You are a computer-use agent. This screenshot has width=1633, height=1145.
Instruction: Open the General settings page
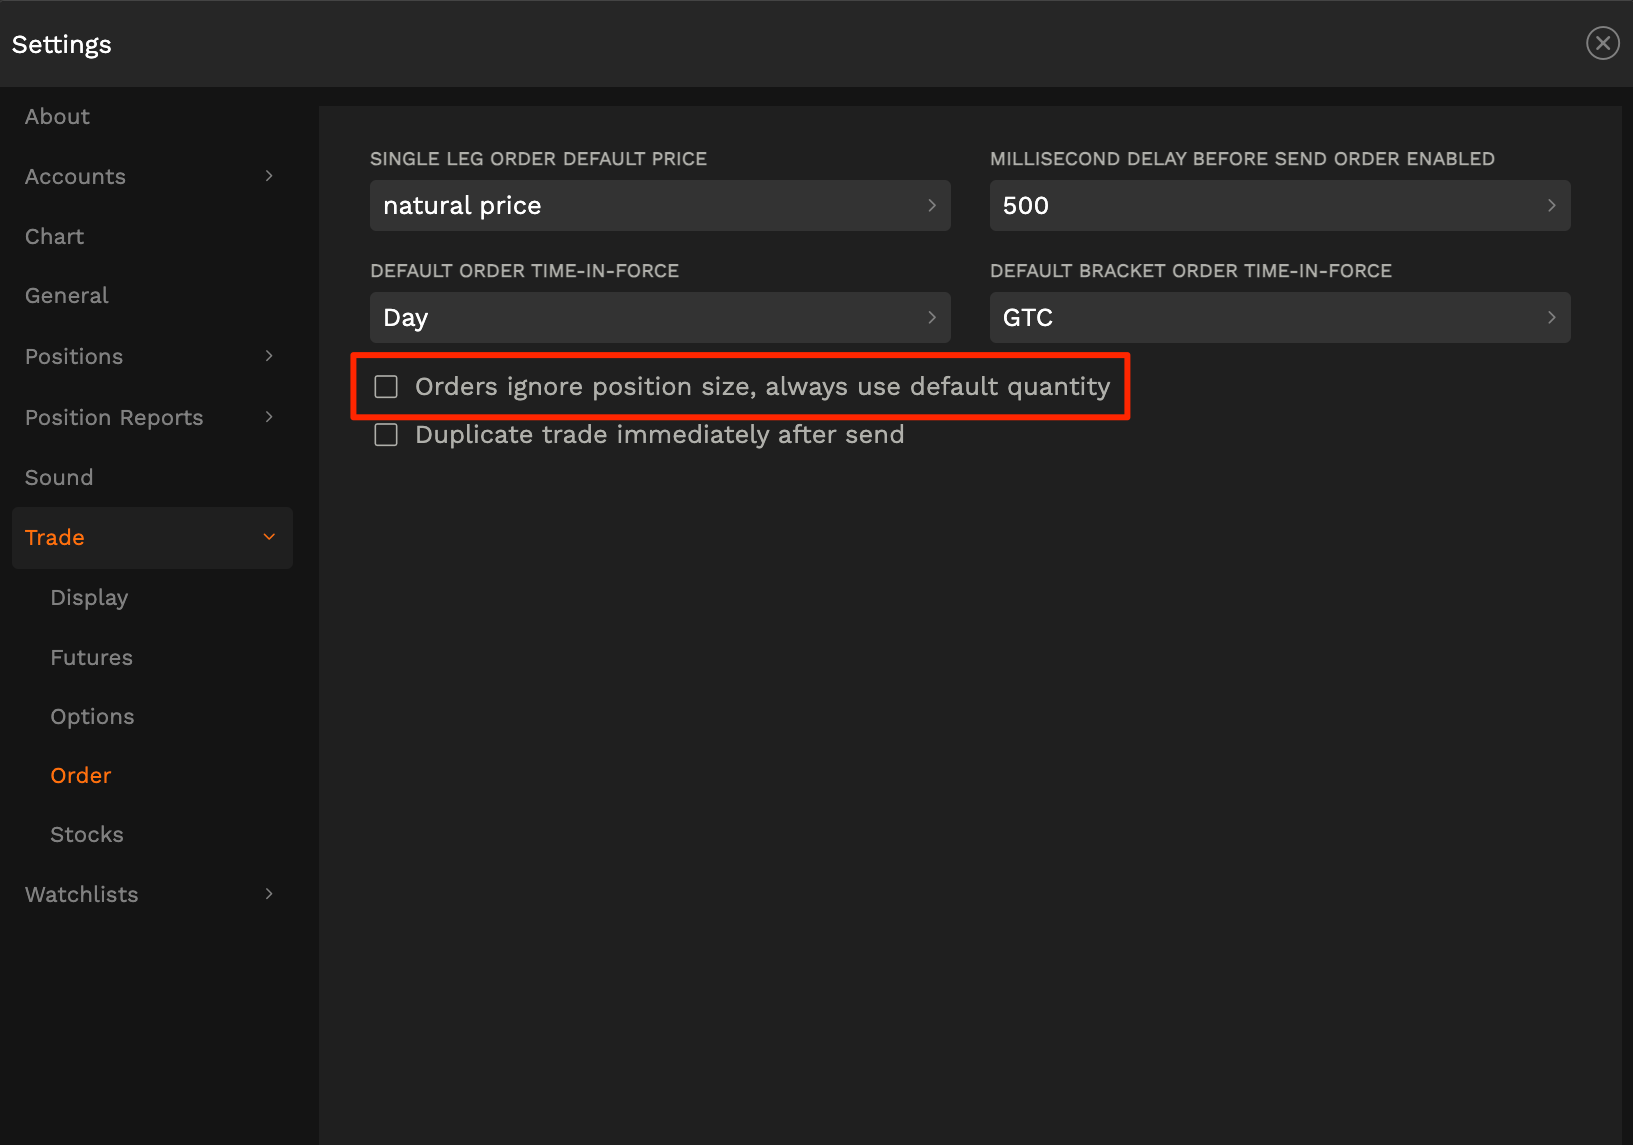tap(66, 295)
